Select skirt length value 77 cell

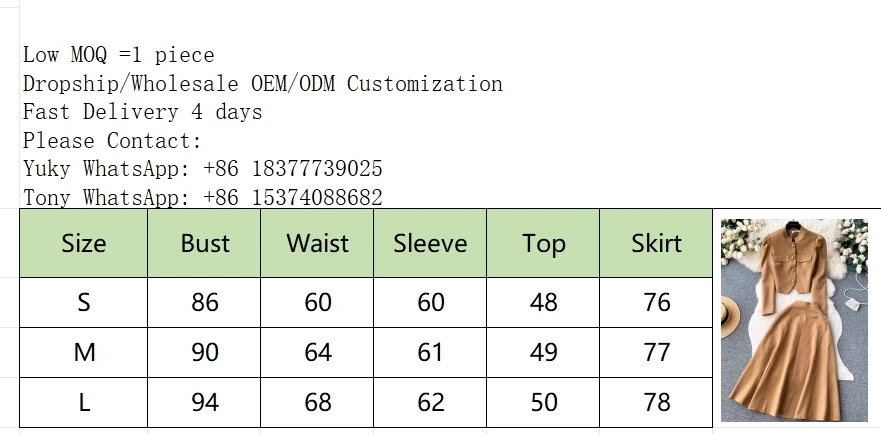pyautogui.click(x=656, y=352)
